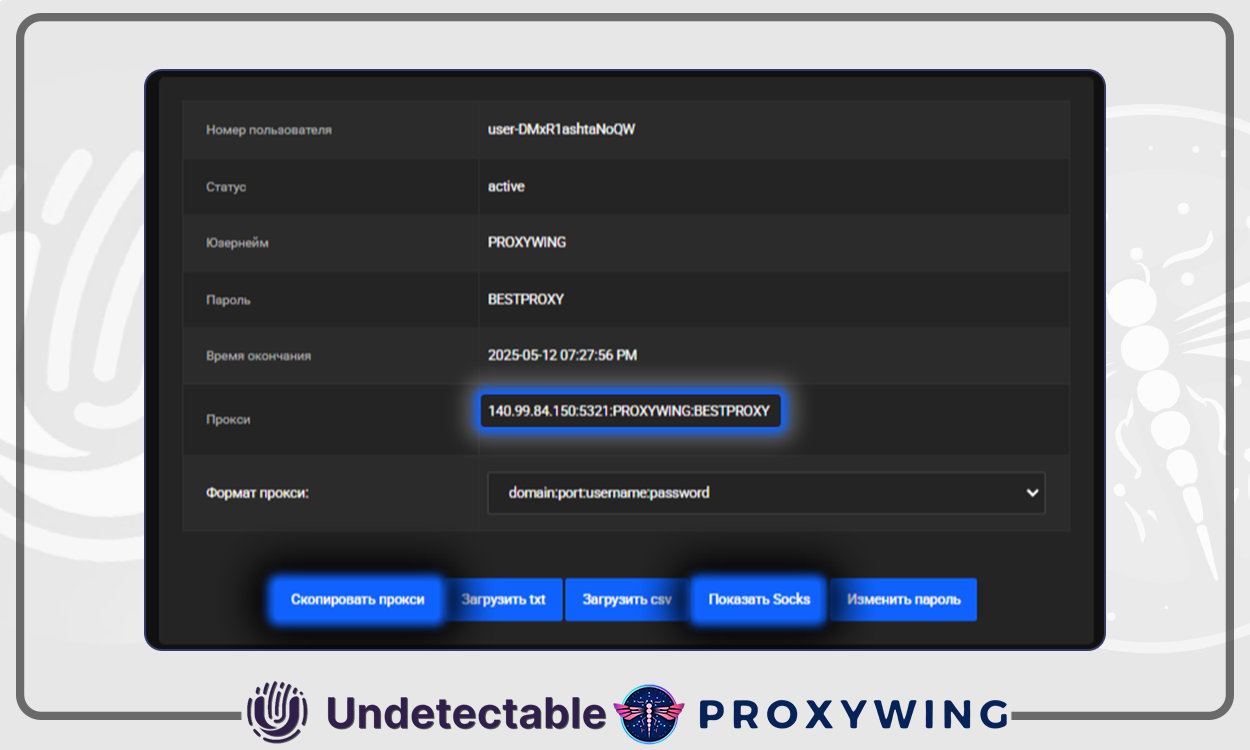
Task: Click the Undetectable fingerprint logo icon
Action: point(277,713)
